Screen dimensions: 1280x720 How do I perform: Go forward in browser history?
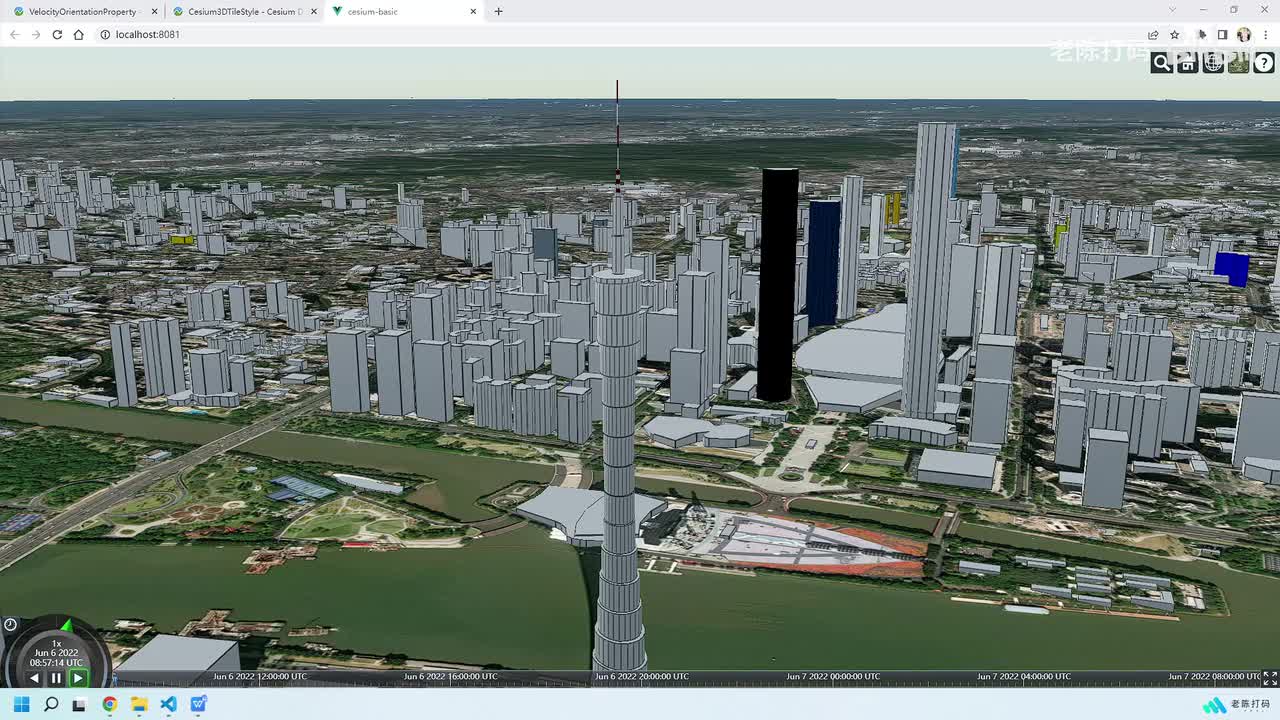(36, 34)
